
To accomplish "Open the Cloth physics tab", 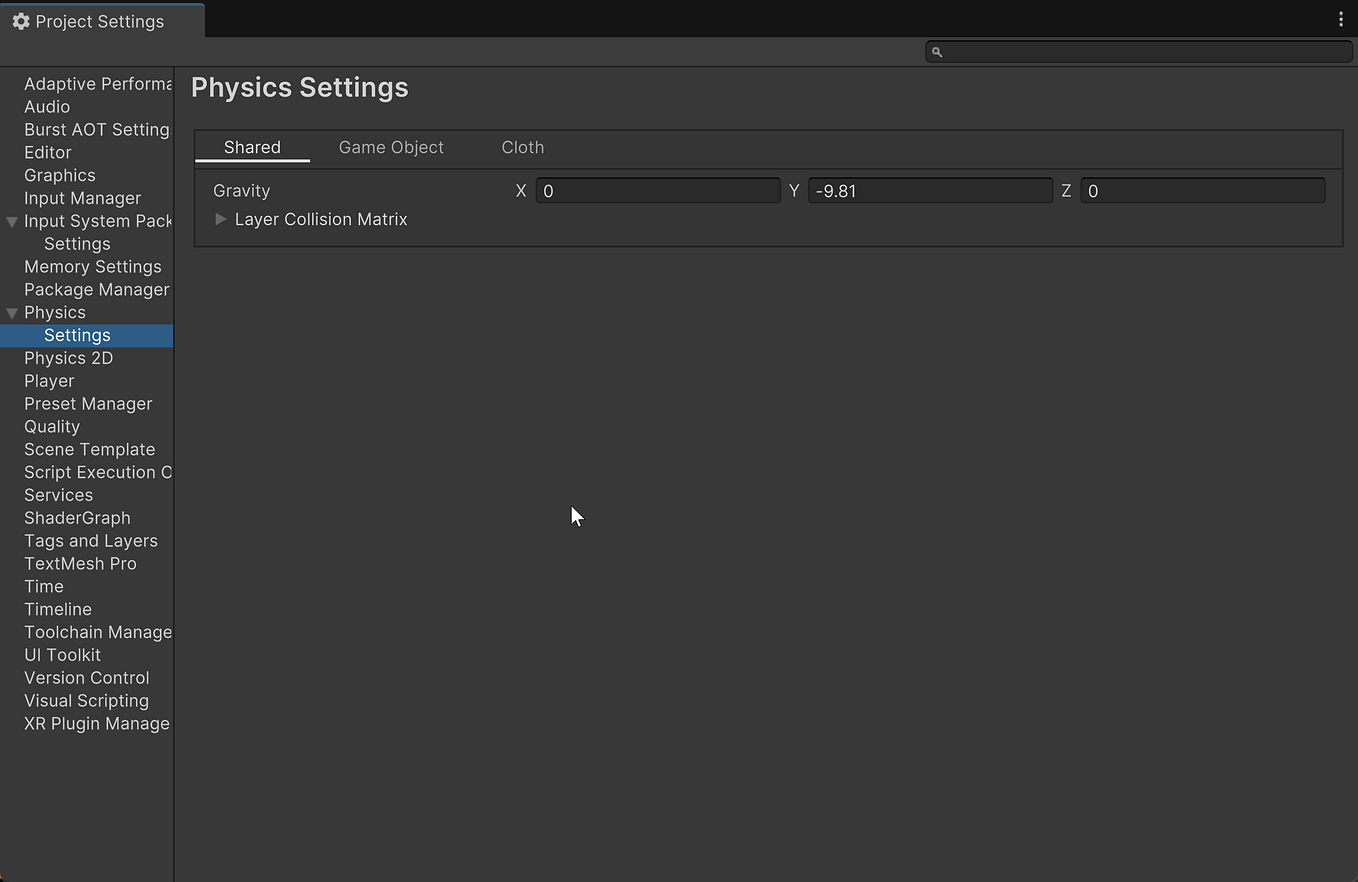I will click(522, 147).
